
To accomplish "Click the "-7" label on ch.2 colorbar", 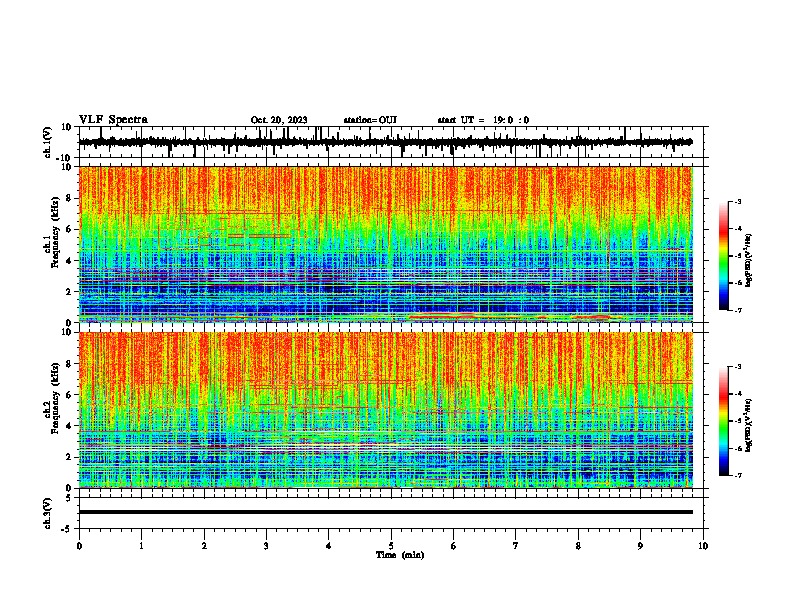I will (x=737, y=476).
